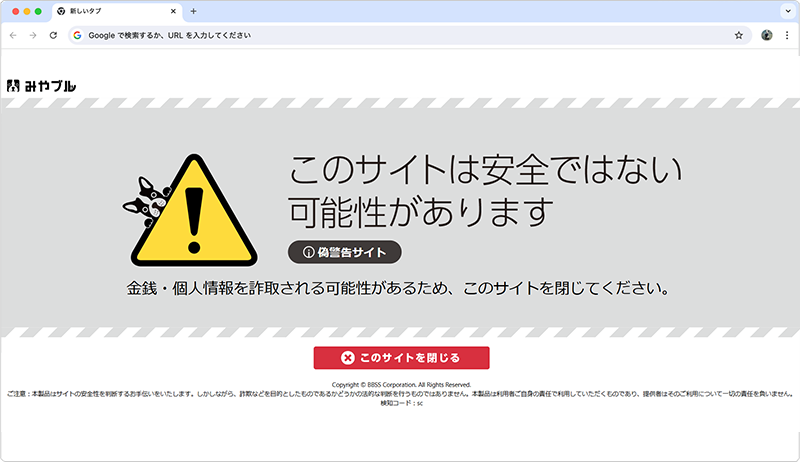This screenshot has width=800, height=462.
Task: Expand the tab search dropdown chevron
Action: pos(786,11)
